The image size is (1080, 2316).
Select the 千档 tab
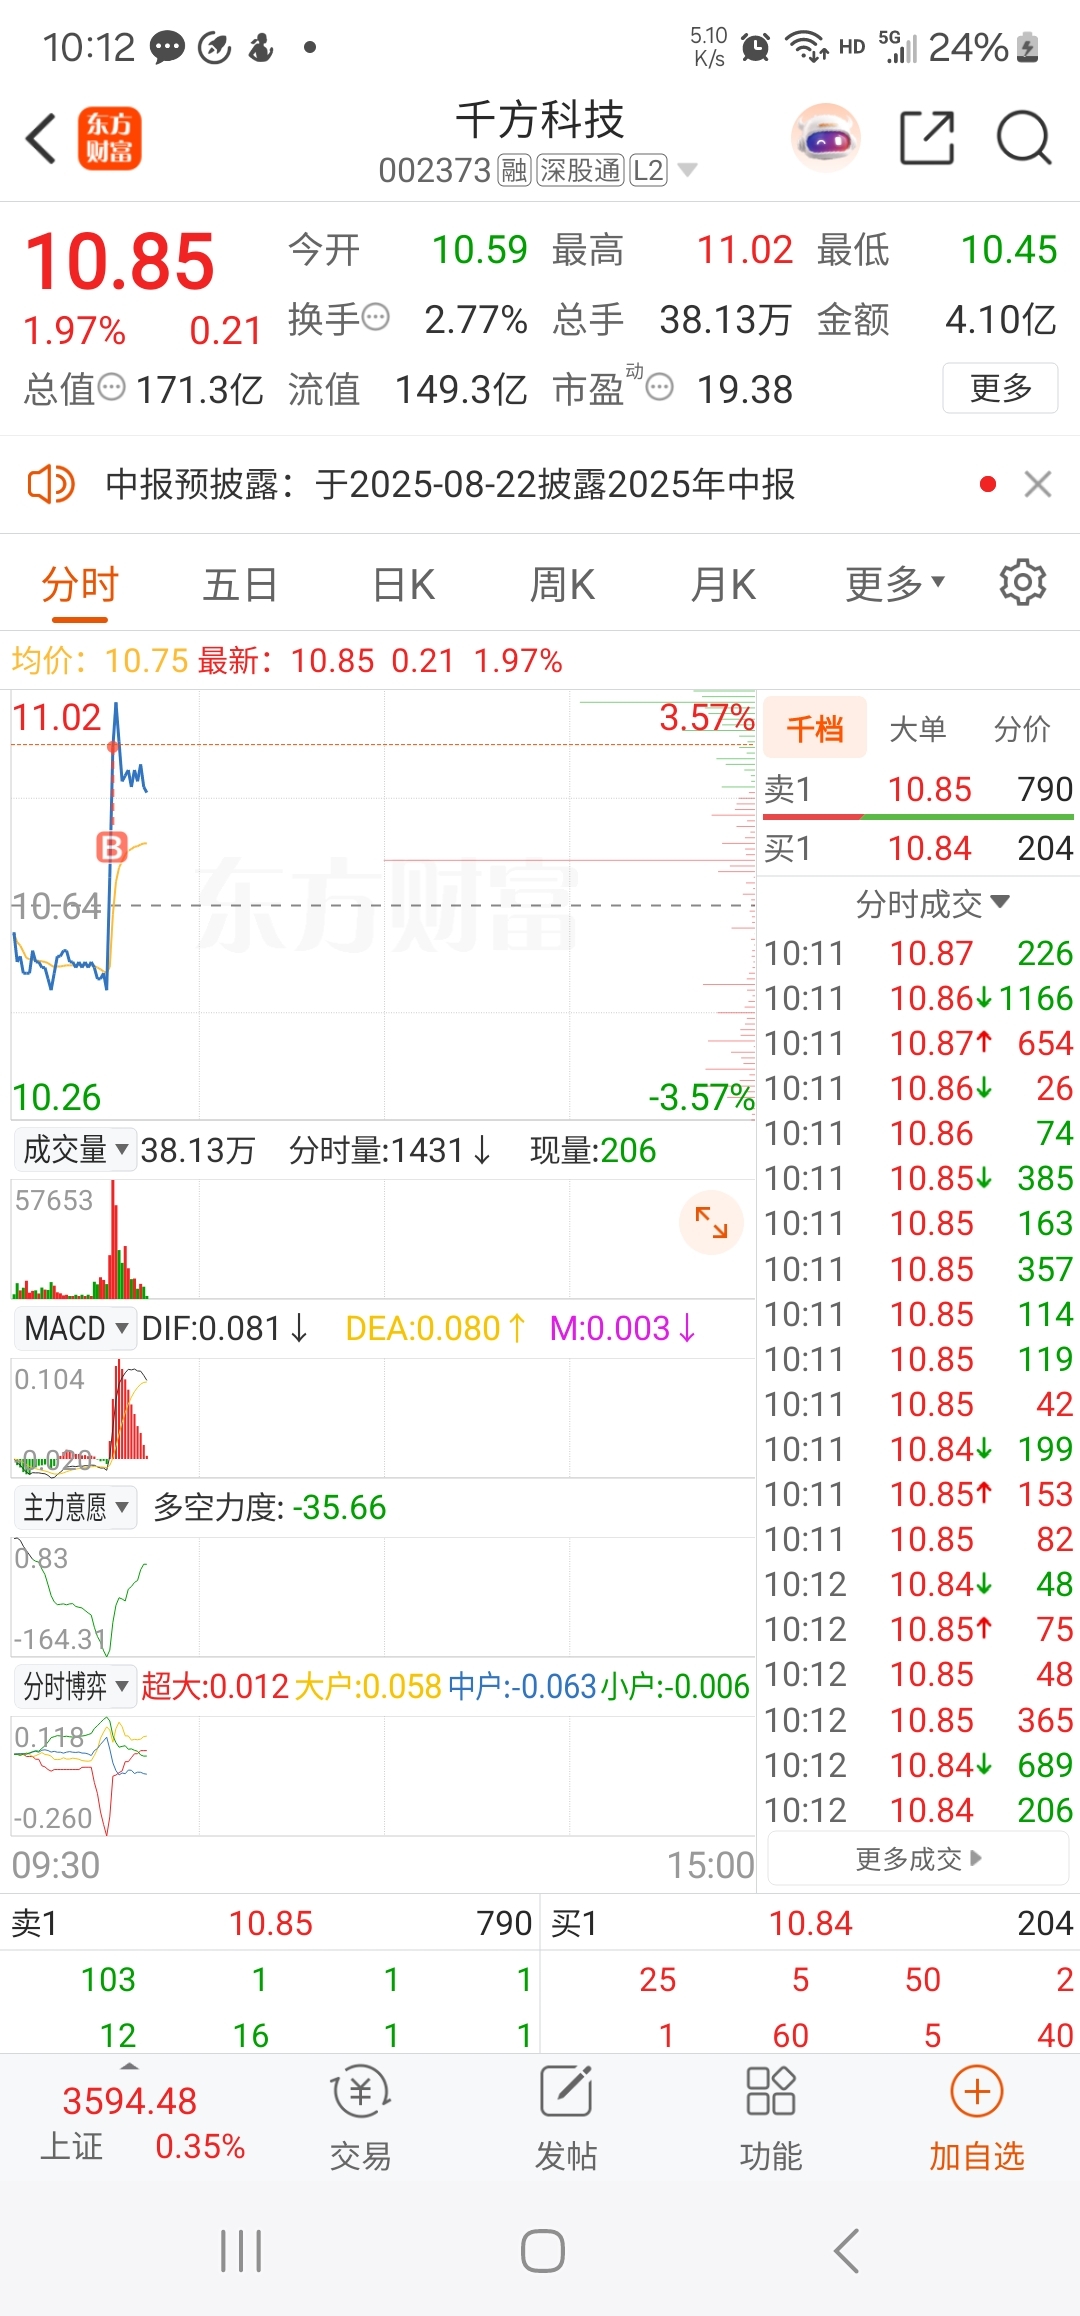tap(815, 728)
